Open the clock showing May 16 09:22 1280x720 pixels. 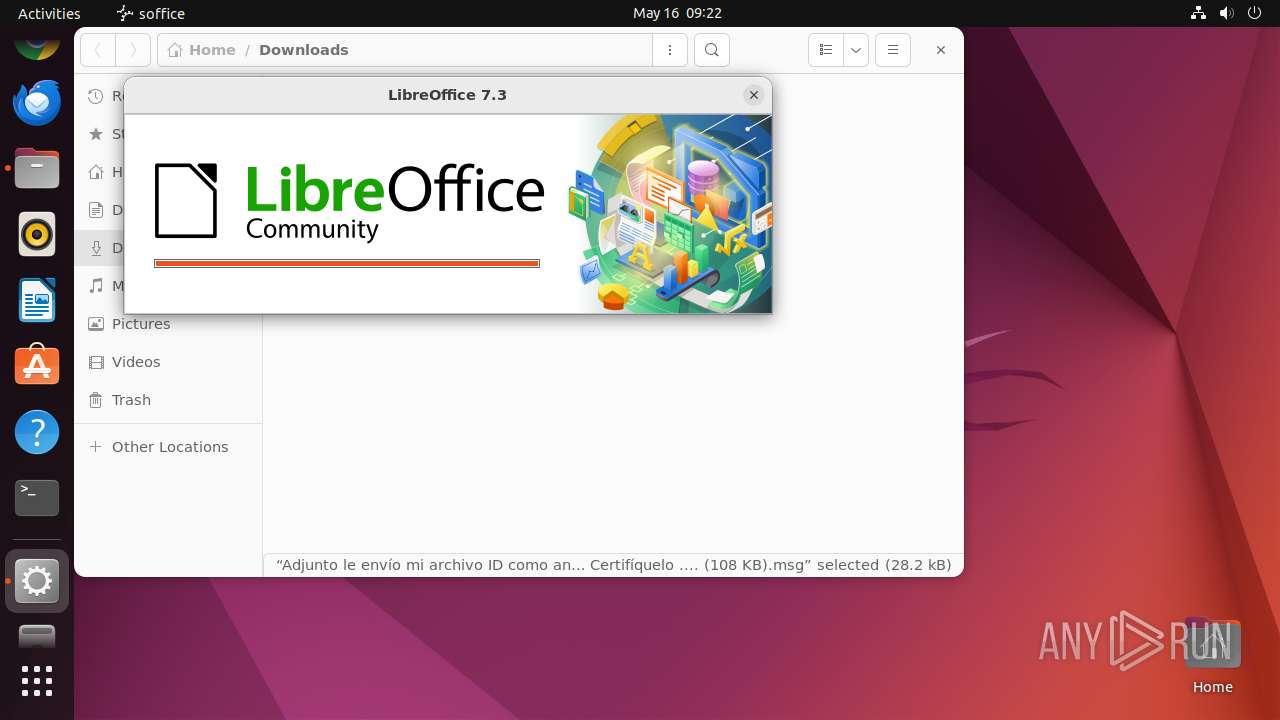[677, 13]
